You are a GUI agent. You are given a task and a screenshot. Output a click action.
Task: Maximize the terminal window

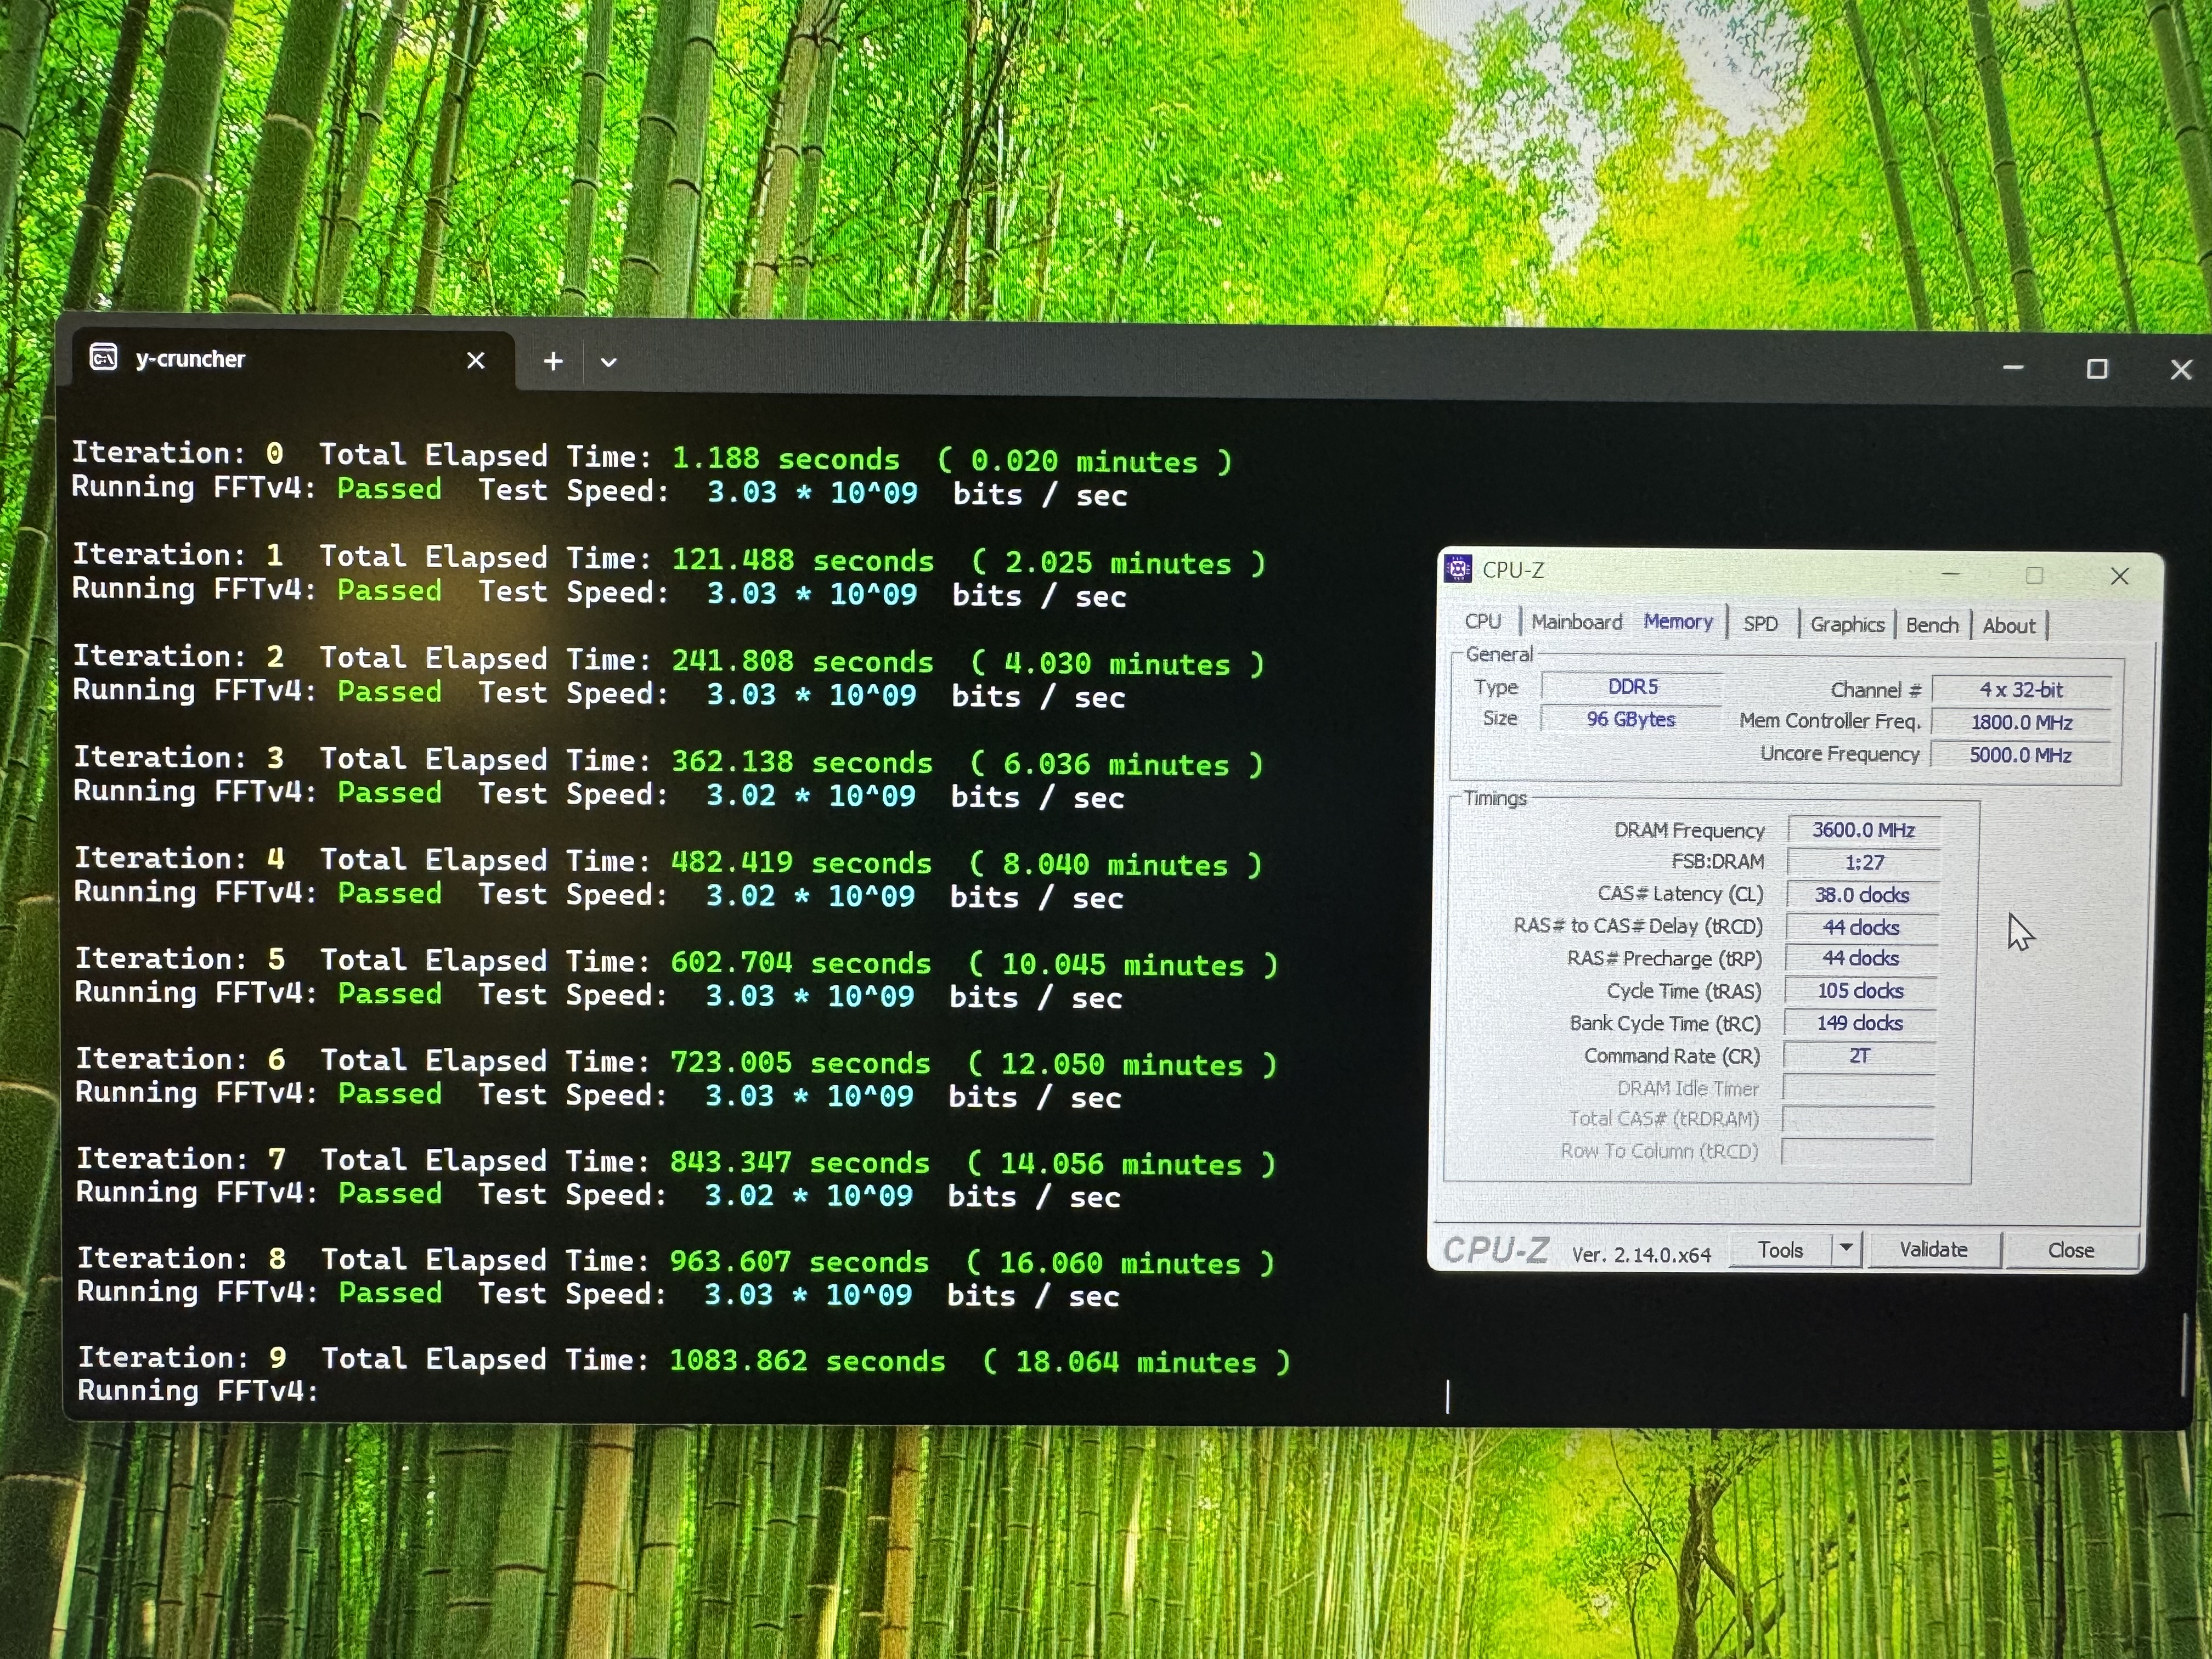pos(2097,369)
